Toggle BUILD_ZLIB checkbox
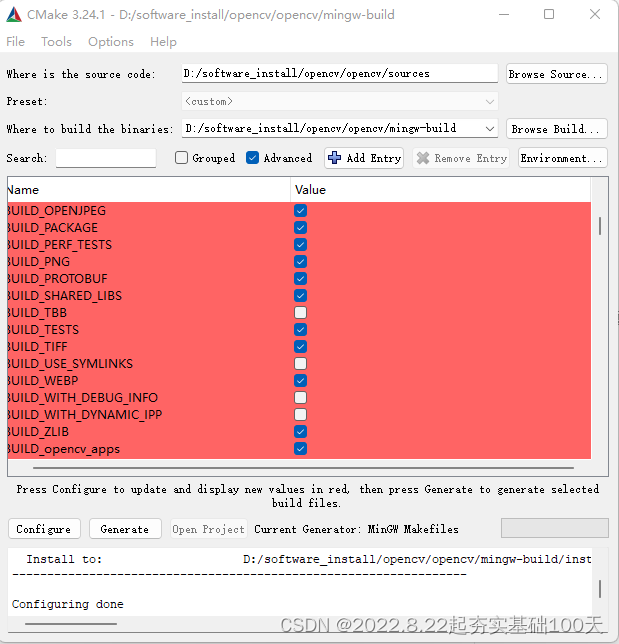This screenshot has width=619, height=644. click(300, 432)
